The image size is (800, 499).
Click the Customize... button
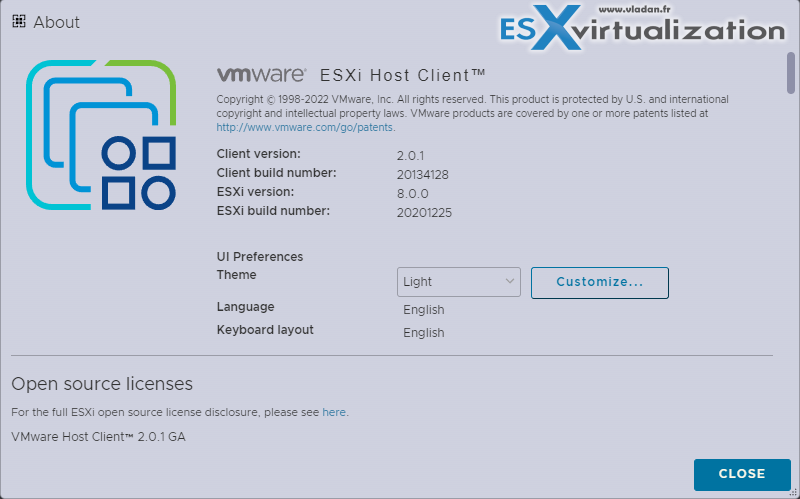coord(599,282)
